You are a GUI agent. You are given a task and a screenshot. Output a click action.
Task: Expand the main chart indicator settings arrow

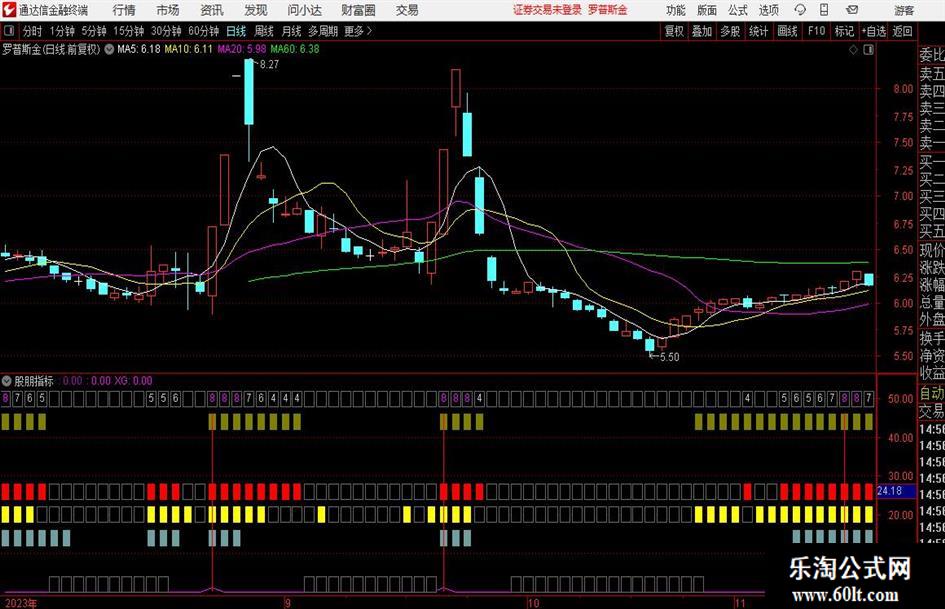click(x=109, y=49)
